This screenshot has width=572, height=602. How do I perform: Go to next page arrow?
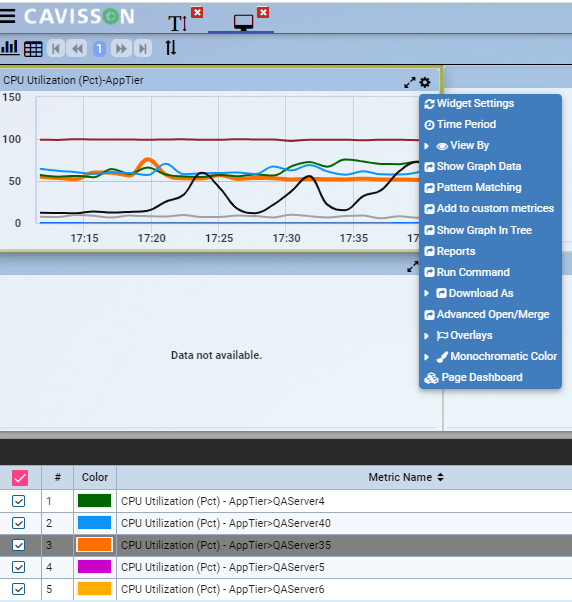(121, 49)
